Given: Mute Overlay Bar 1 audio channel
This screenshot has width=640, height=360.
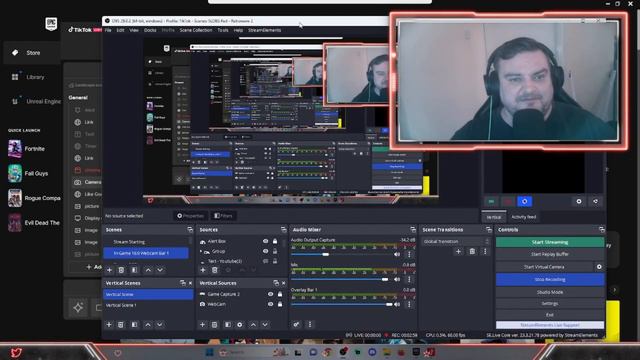Looking at the screenshot, I should tap(397, 304).
